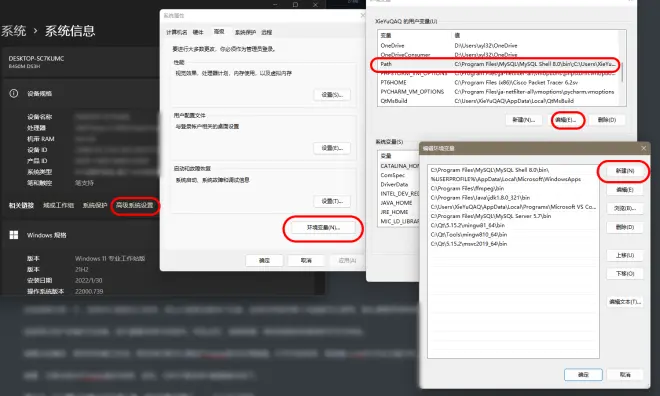Click 上移(U) to move entry up
The image size is (660, 396).
[x=625, y=255]
